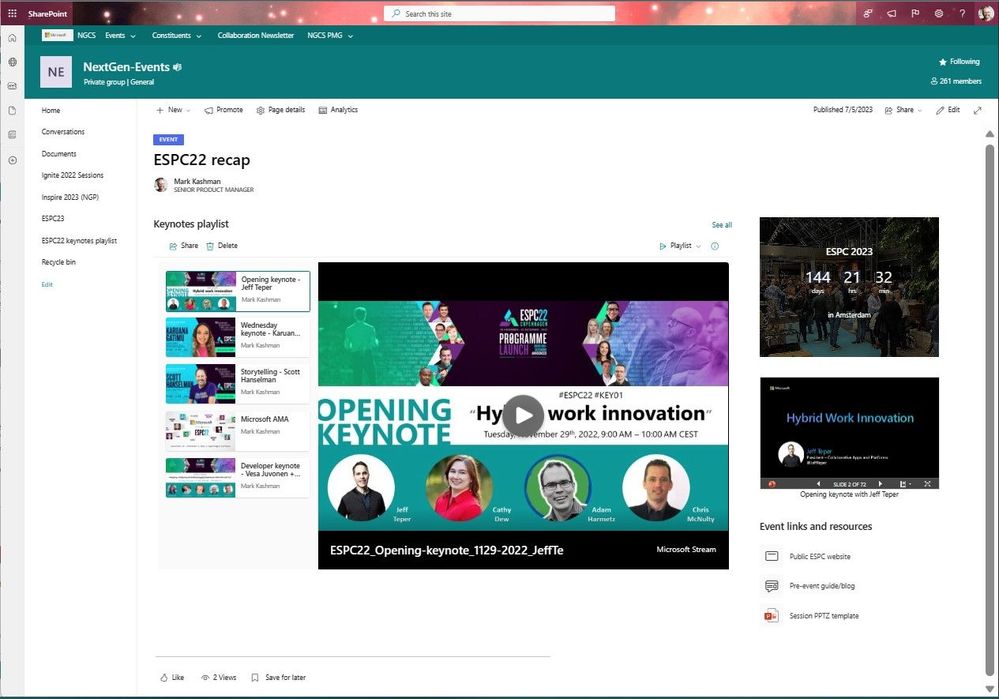Image resolution: width=999 pixels, height=699 pixels.
Task: Play the Opening Keynote video
Action: [523, 415]
